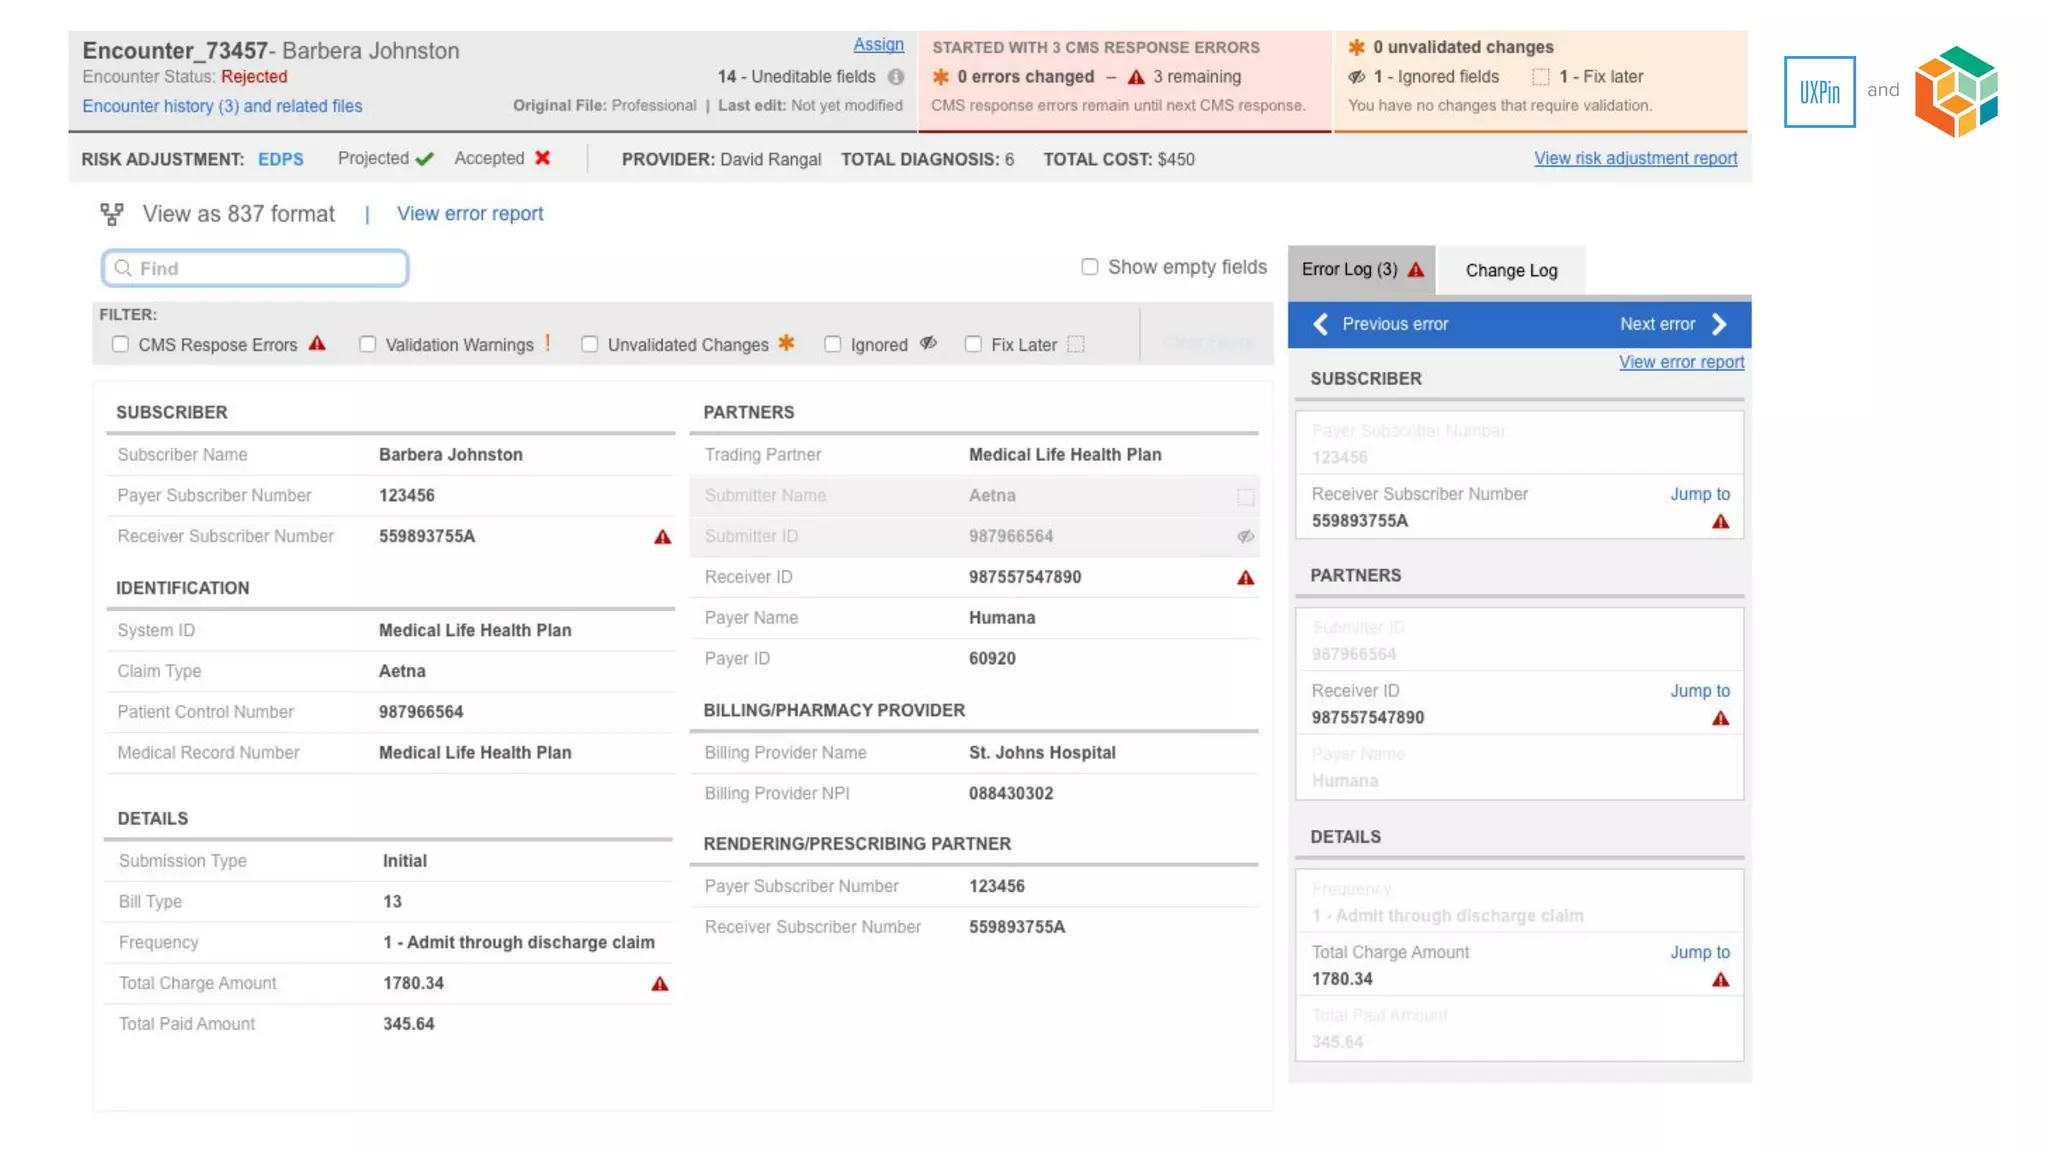Click the UXPin logo

coord(1819,92)
